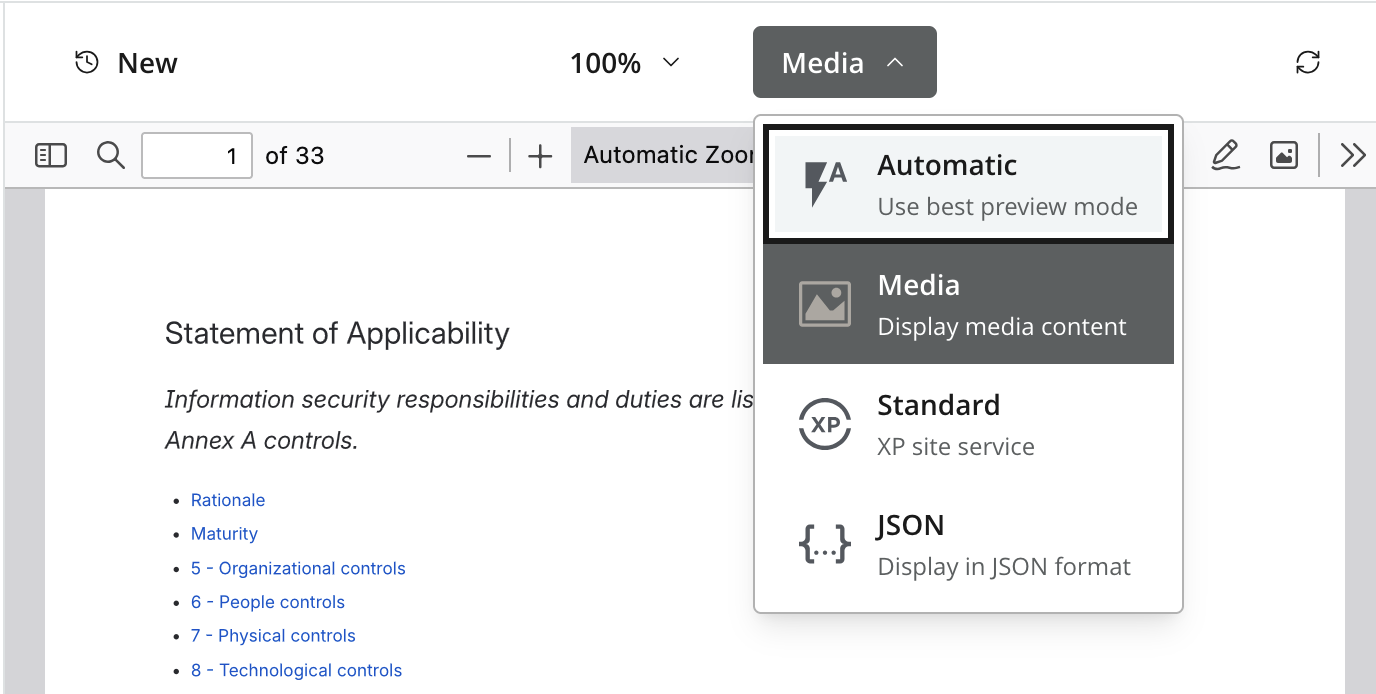Screen dimensions: 1376x694
Task: Go to 6 - People controls
Action: tap(268, 602)
